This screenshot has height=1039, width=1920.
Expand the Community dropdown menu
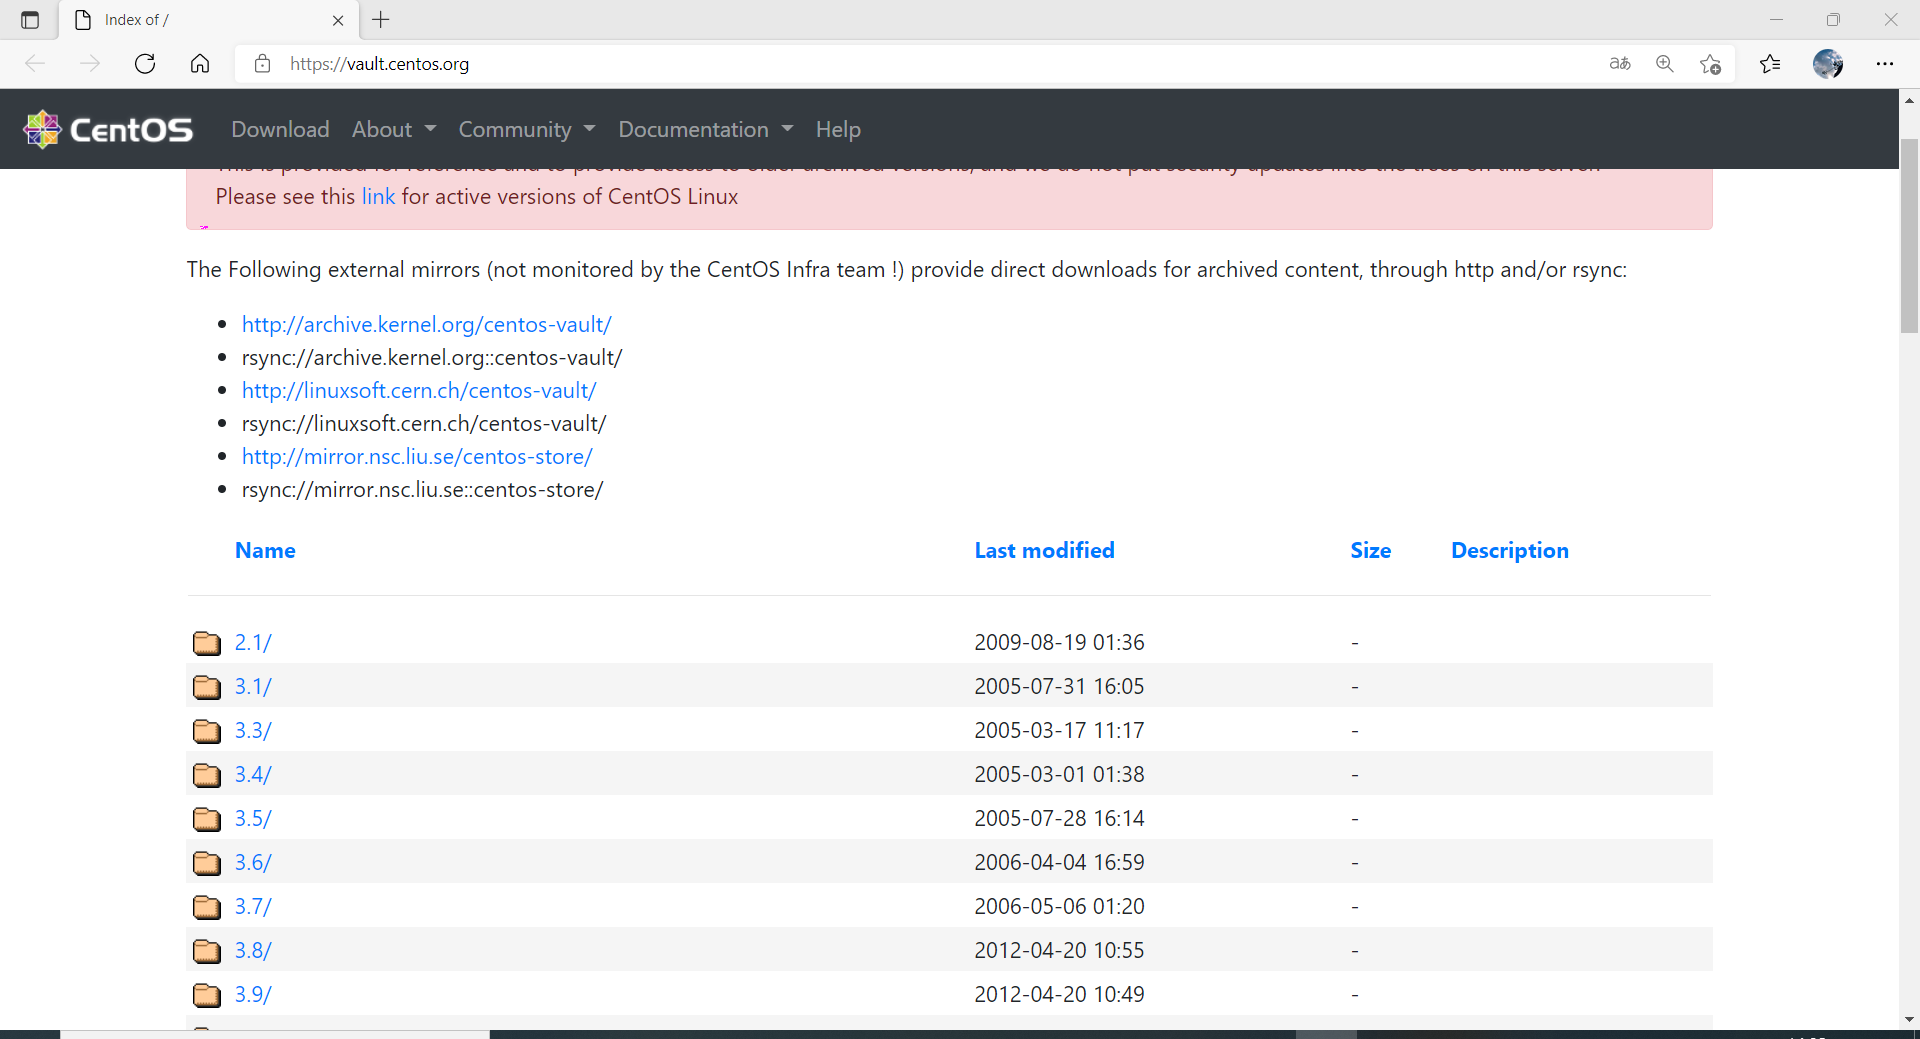point(527,129)
